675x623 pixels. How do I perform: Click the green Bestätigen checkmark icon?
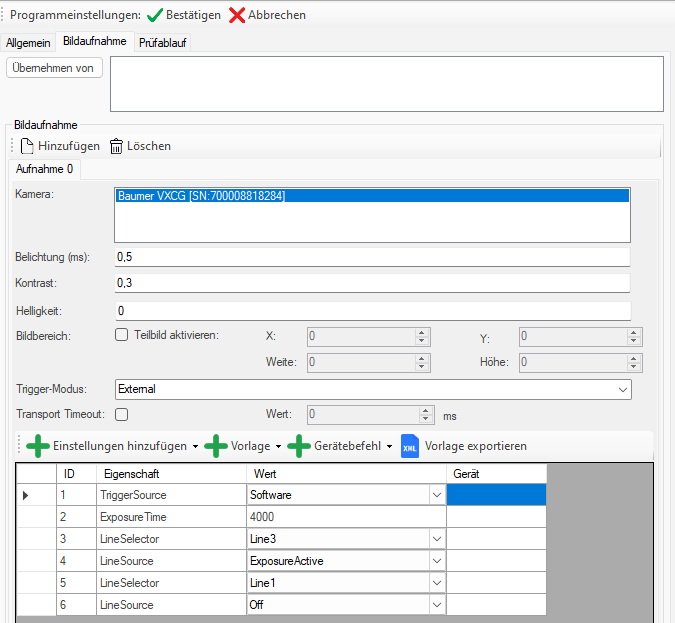157,15
